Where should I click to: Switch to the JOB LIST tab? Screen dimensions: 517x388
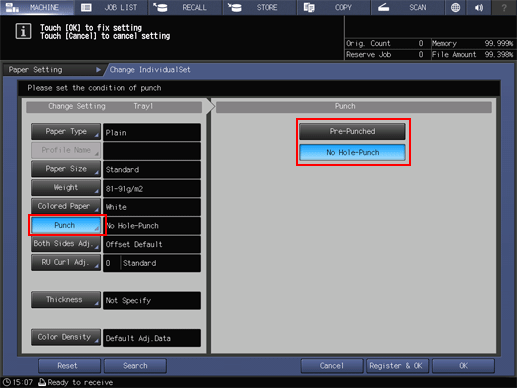(x=111, y=7)
